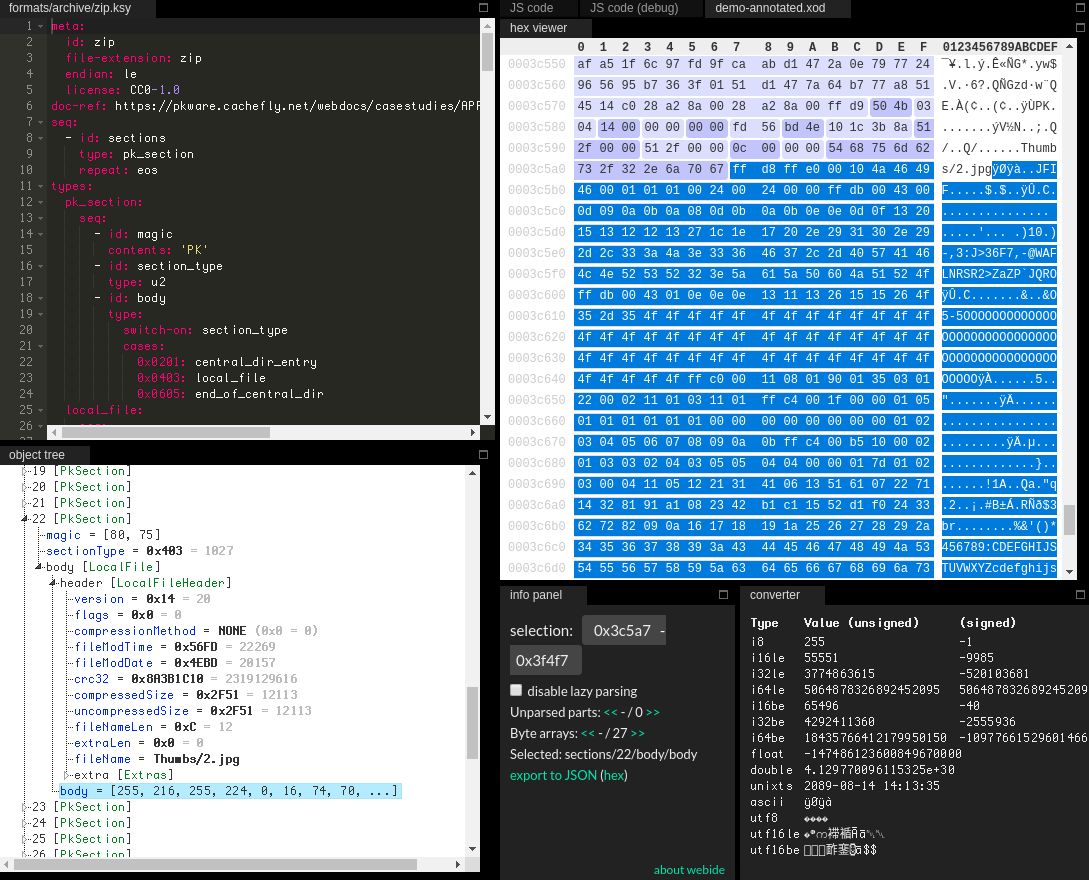Click hex row address 0003c5a0
This screenshot has width=1089, height=880.
tap(537, 169)
